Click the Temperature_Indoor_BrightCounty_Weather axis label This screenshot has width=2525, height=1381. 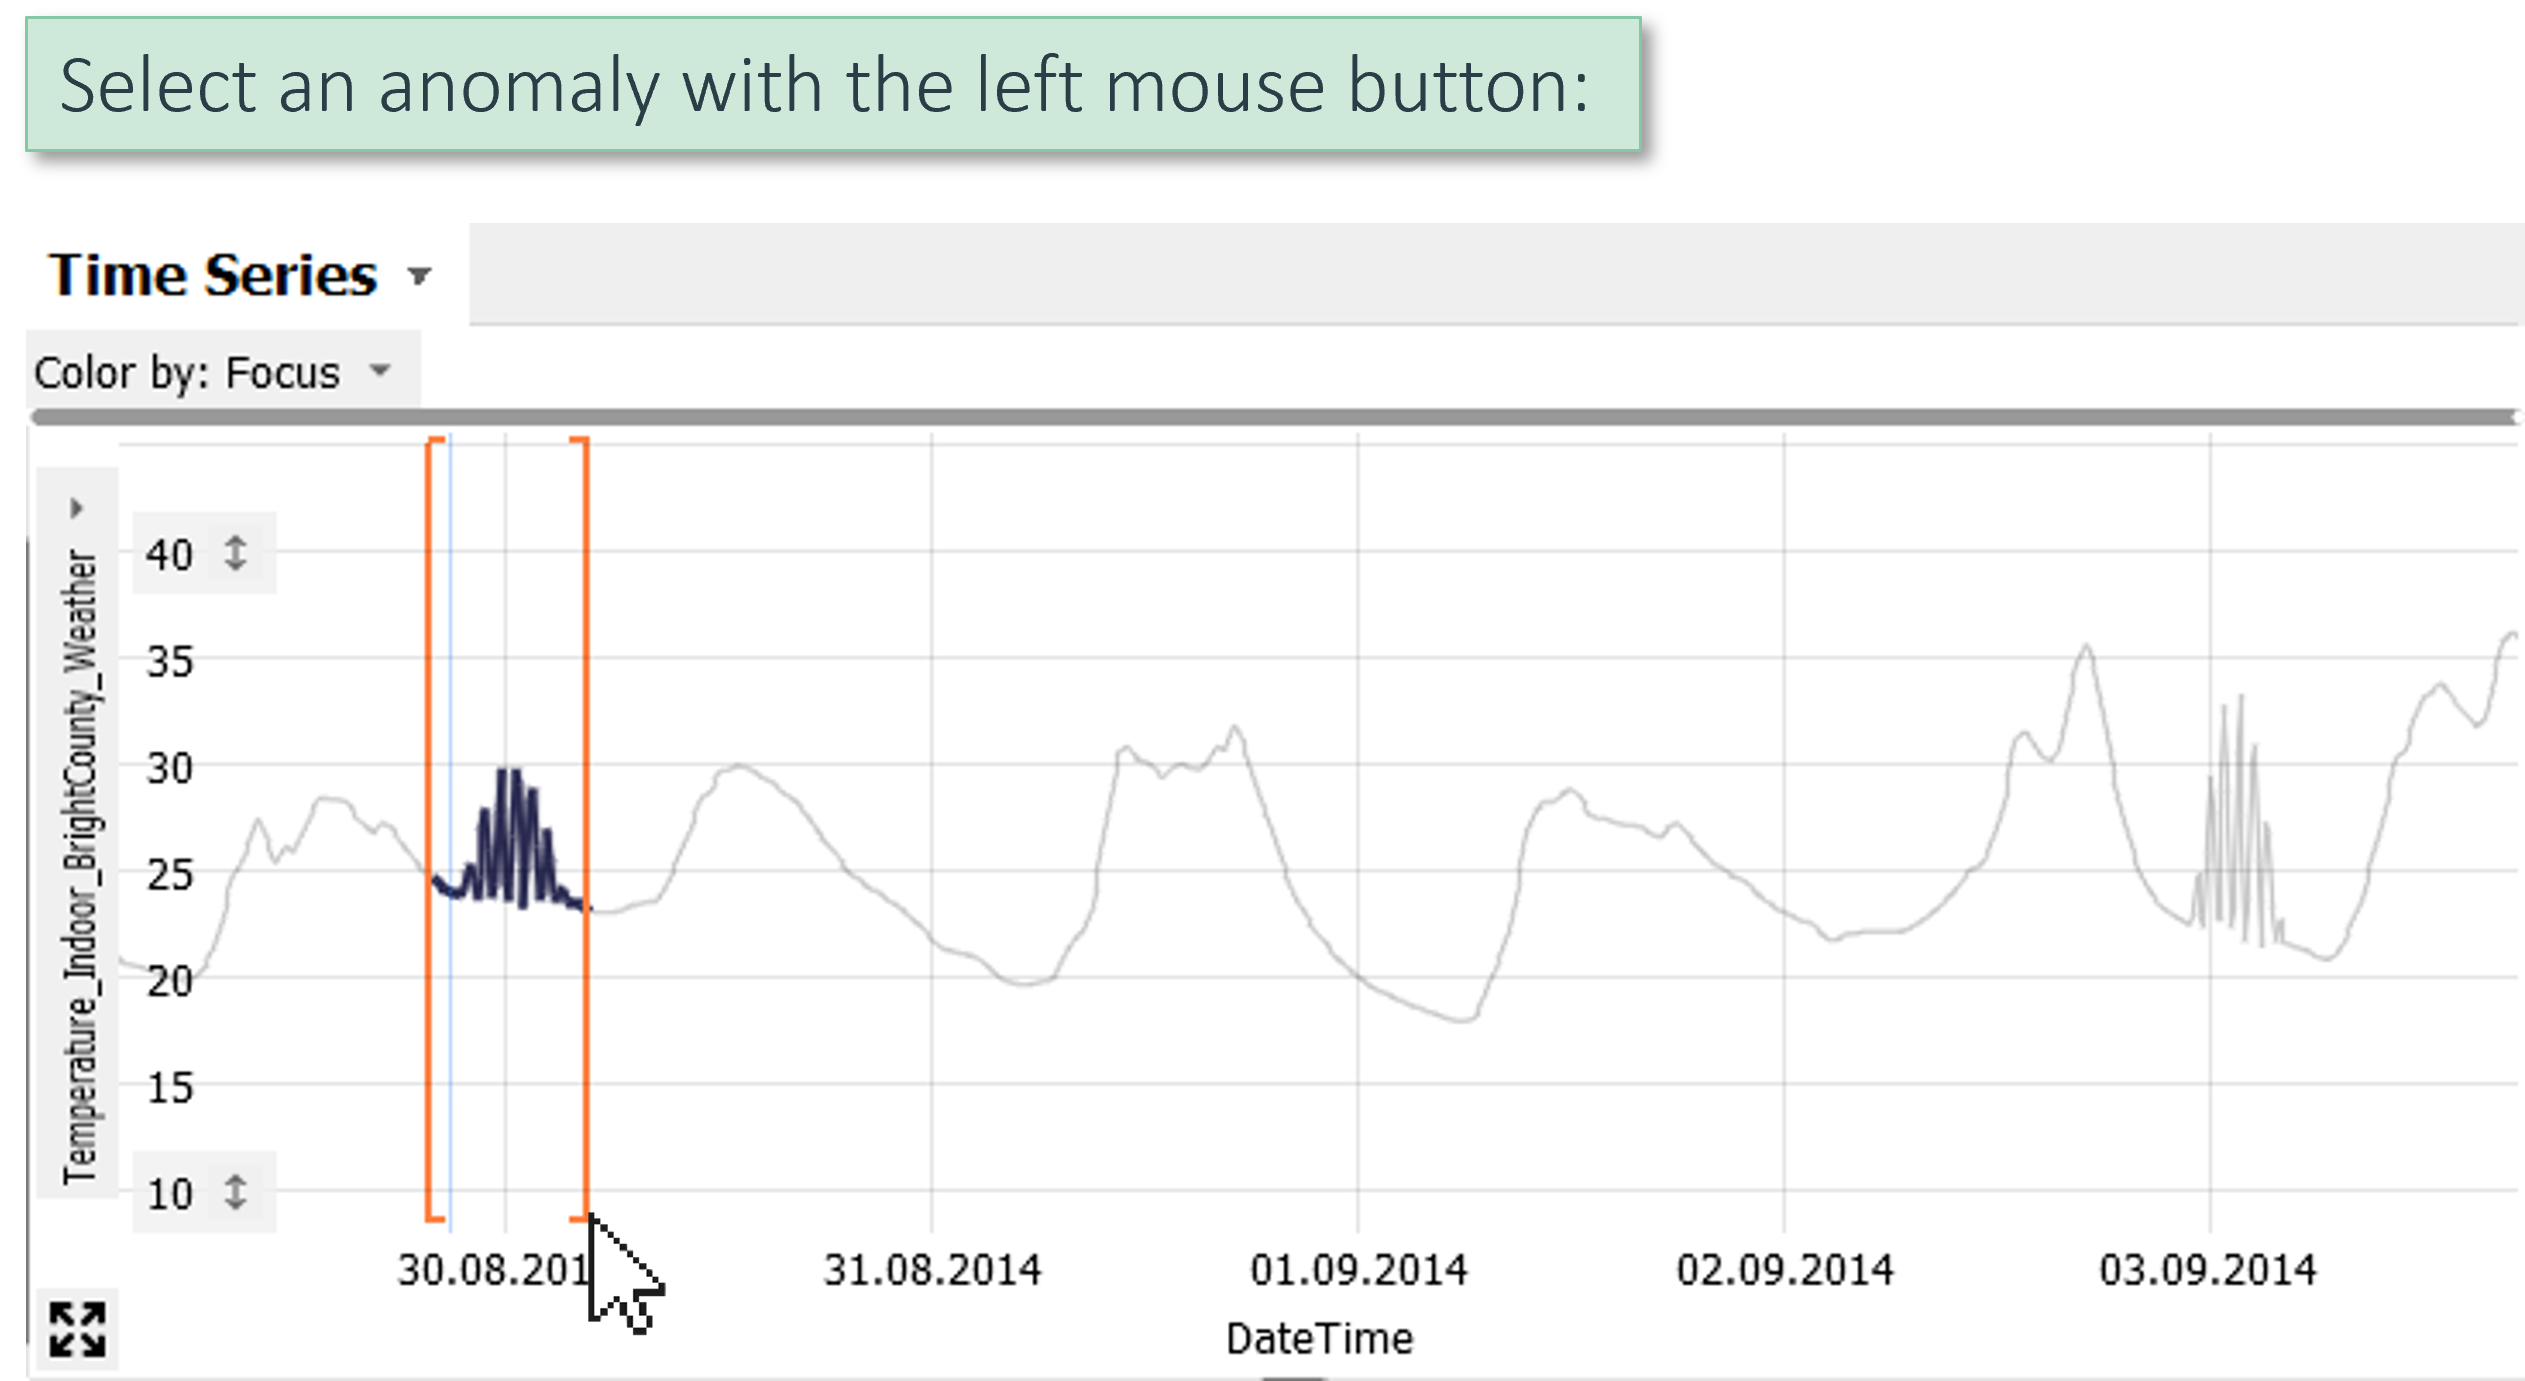coord(80,866)
